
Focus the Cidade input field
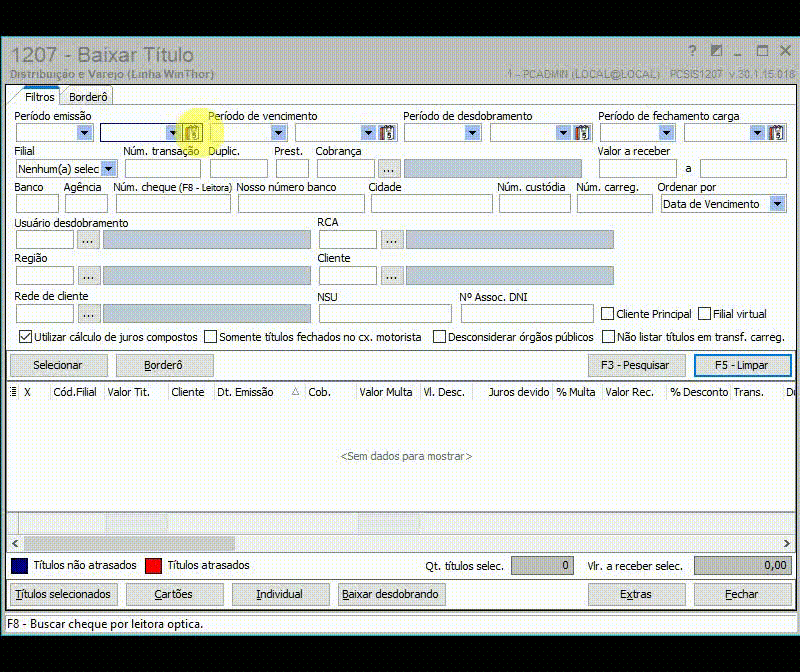[432, 204]
